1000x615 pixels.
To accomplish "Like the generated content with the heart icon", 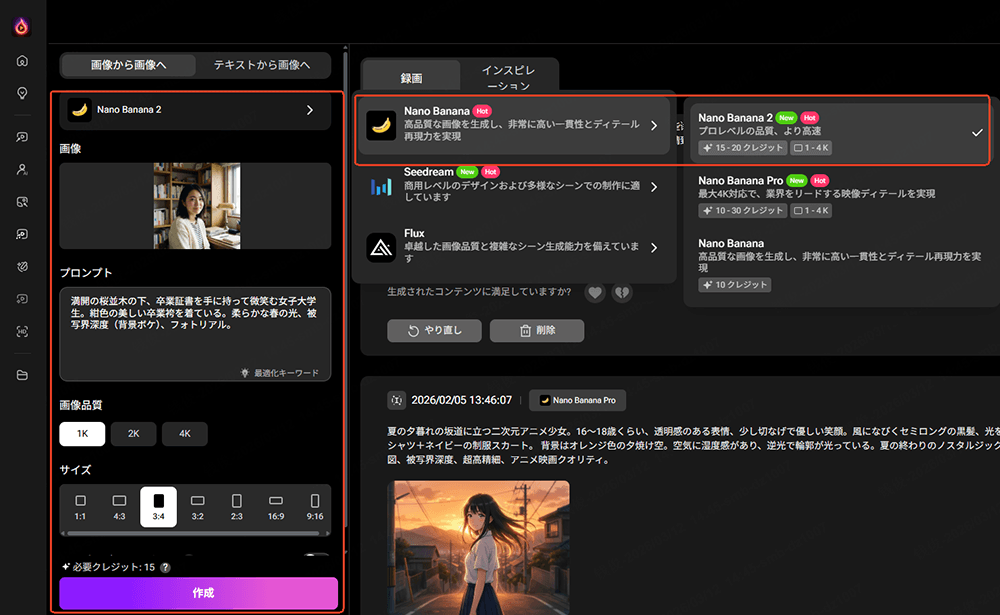I will (595, 293).
